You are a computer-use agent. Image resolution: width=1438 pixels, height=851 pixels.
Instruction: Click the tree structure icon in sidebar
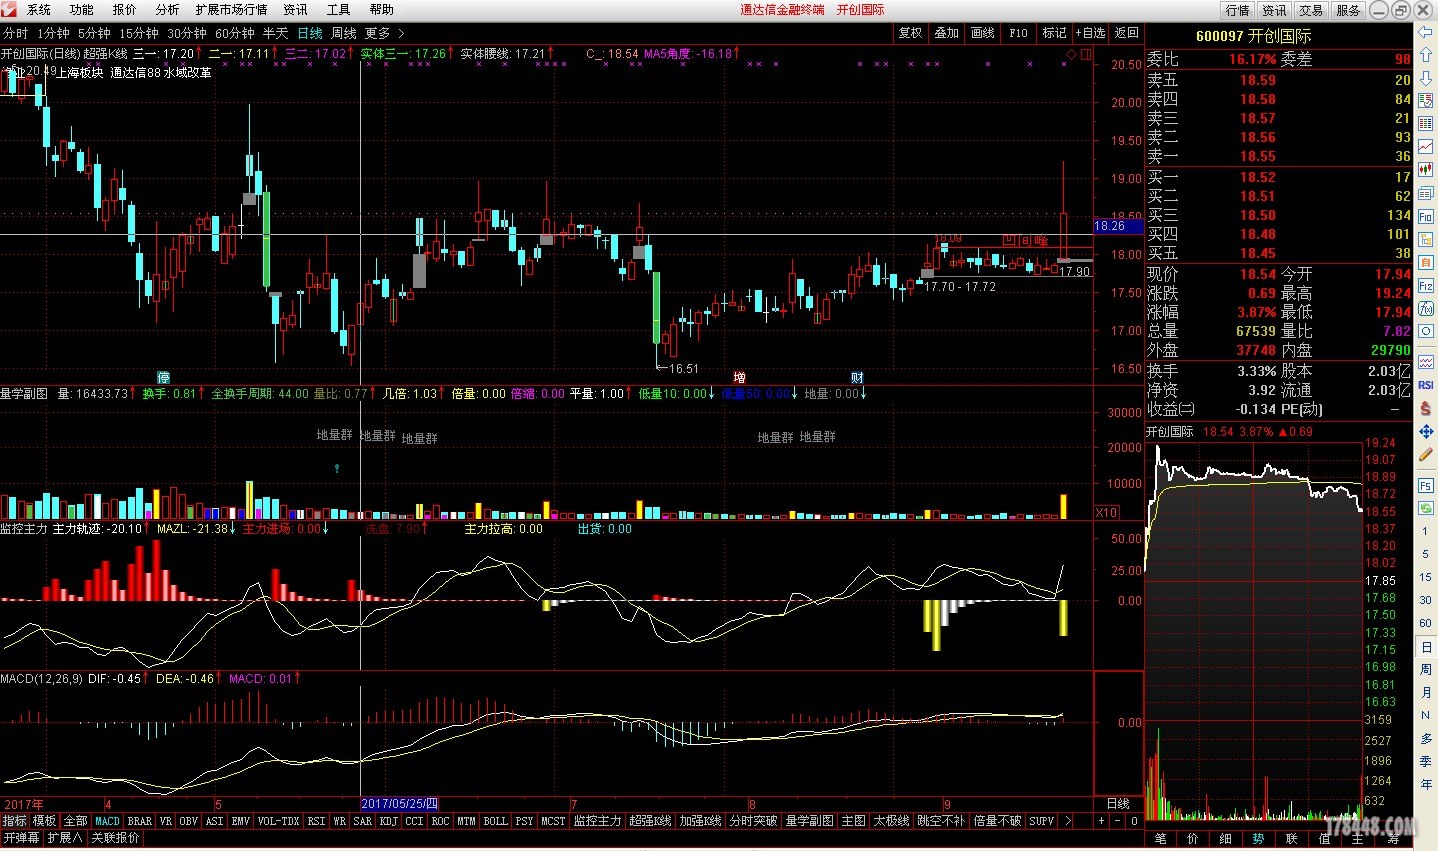tap(1425, 239)
